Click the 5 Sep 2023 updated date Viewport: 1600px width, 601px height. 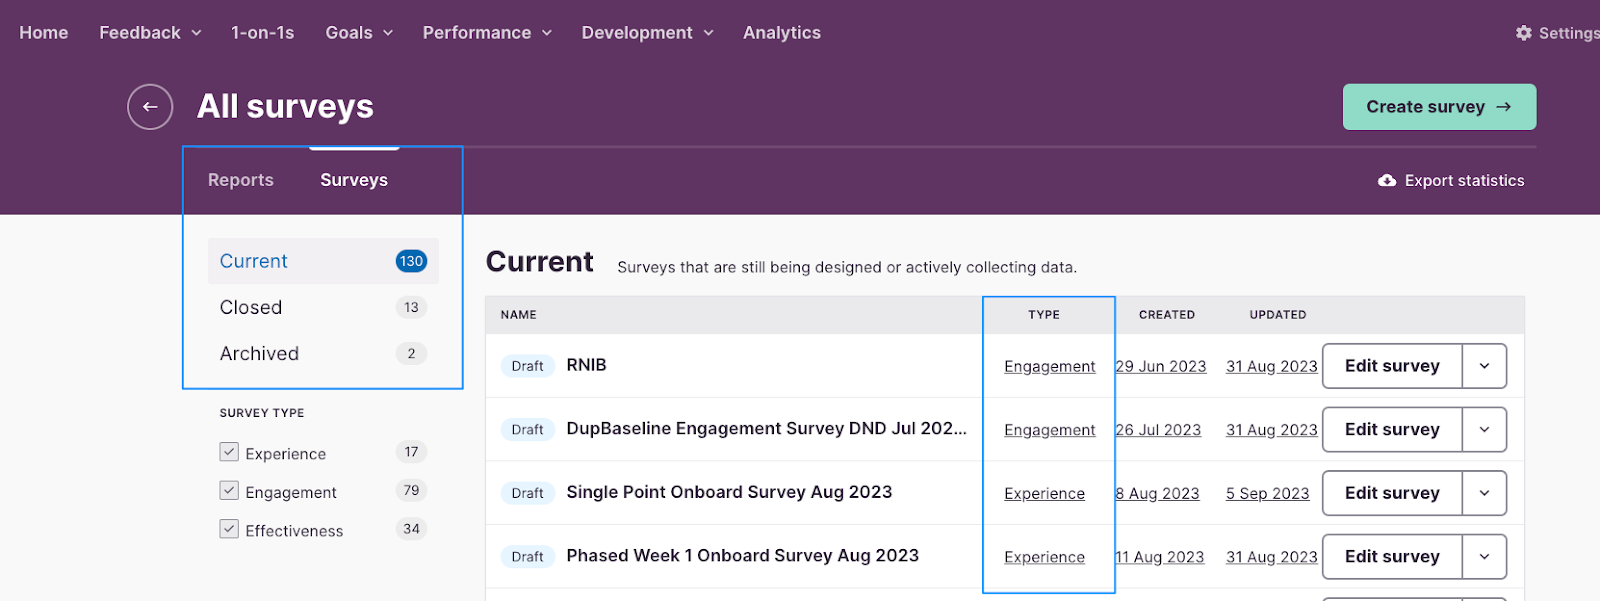[1267, 494]
